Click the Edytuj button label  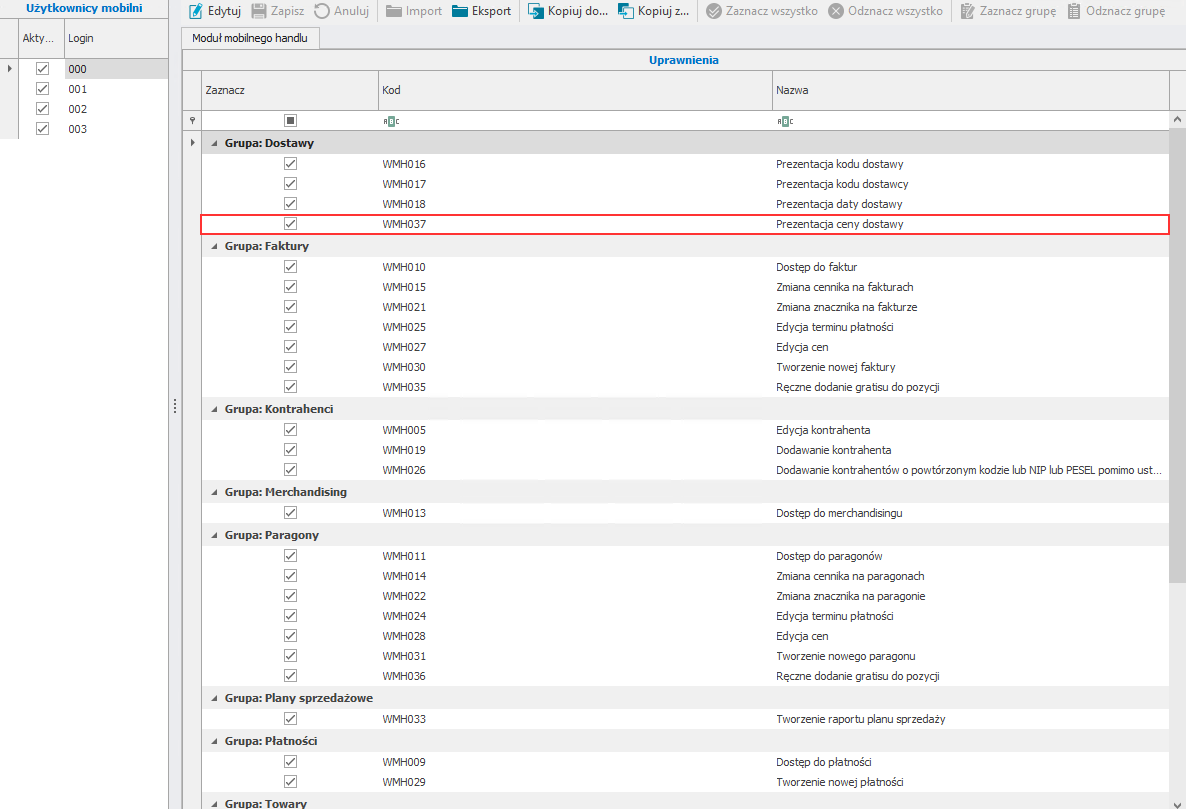tap(224, 11)
